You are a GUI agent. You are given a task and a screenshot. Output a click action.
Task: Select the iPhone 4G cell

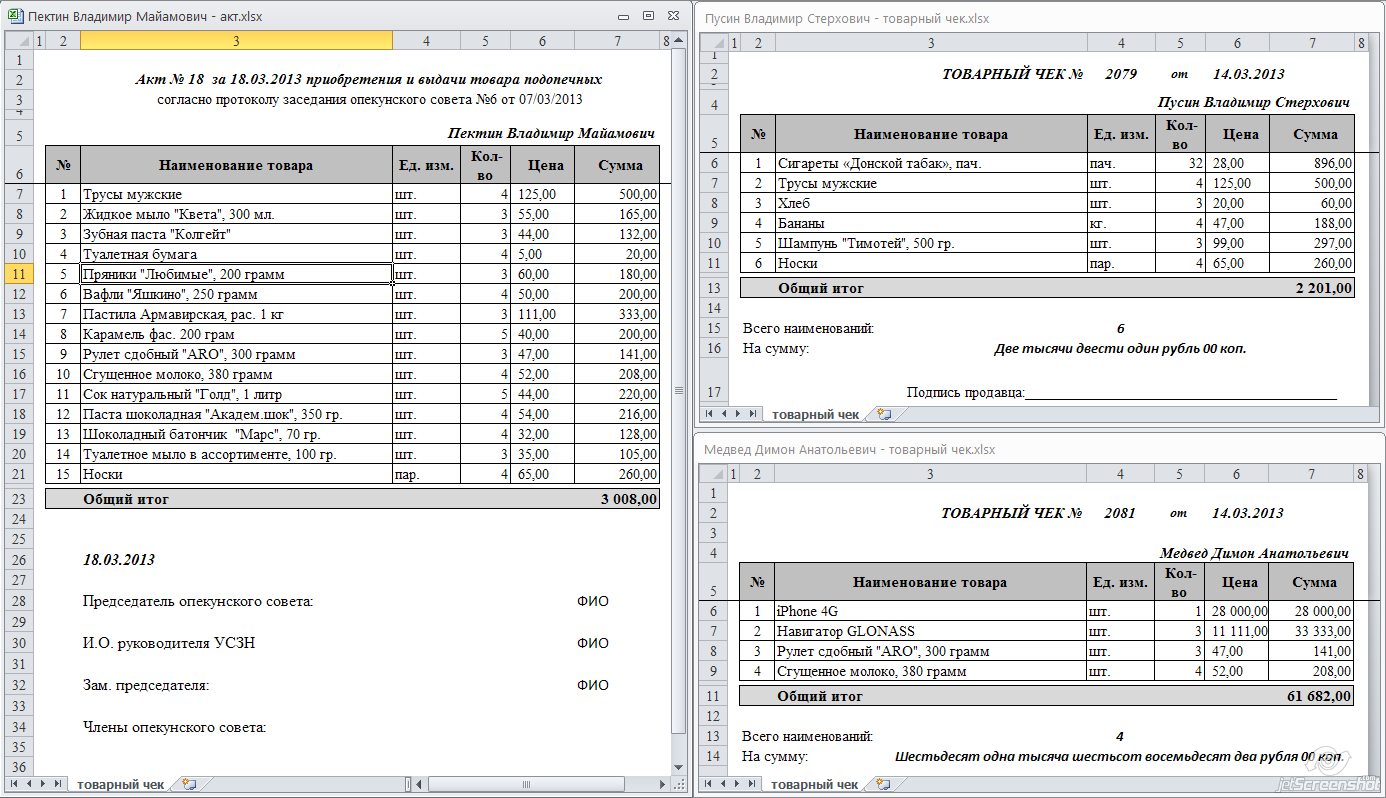930,611
